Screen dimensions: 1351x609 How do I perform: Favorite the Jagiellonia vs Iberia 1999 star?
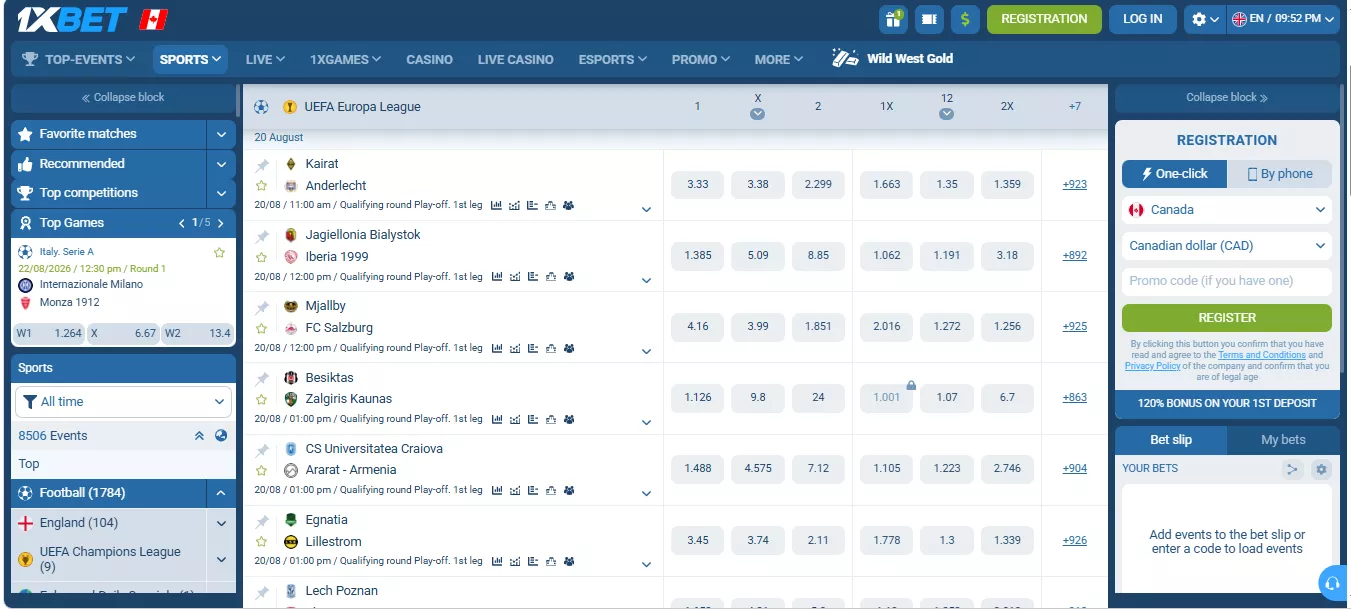(262, 257)
